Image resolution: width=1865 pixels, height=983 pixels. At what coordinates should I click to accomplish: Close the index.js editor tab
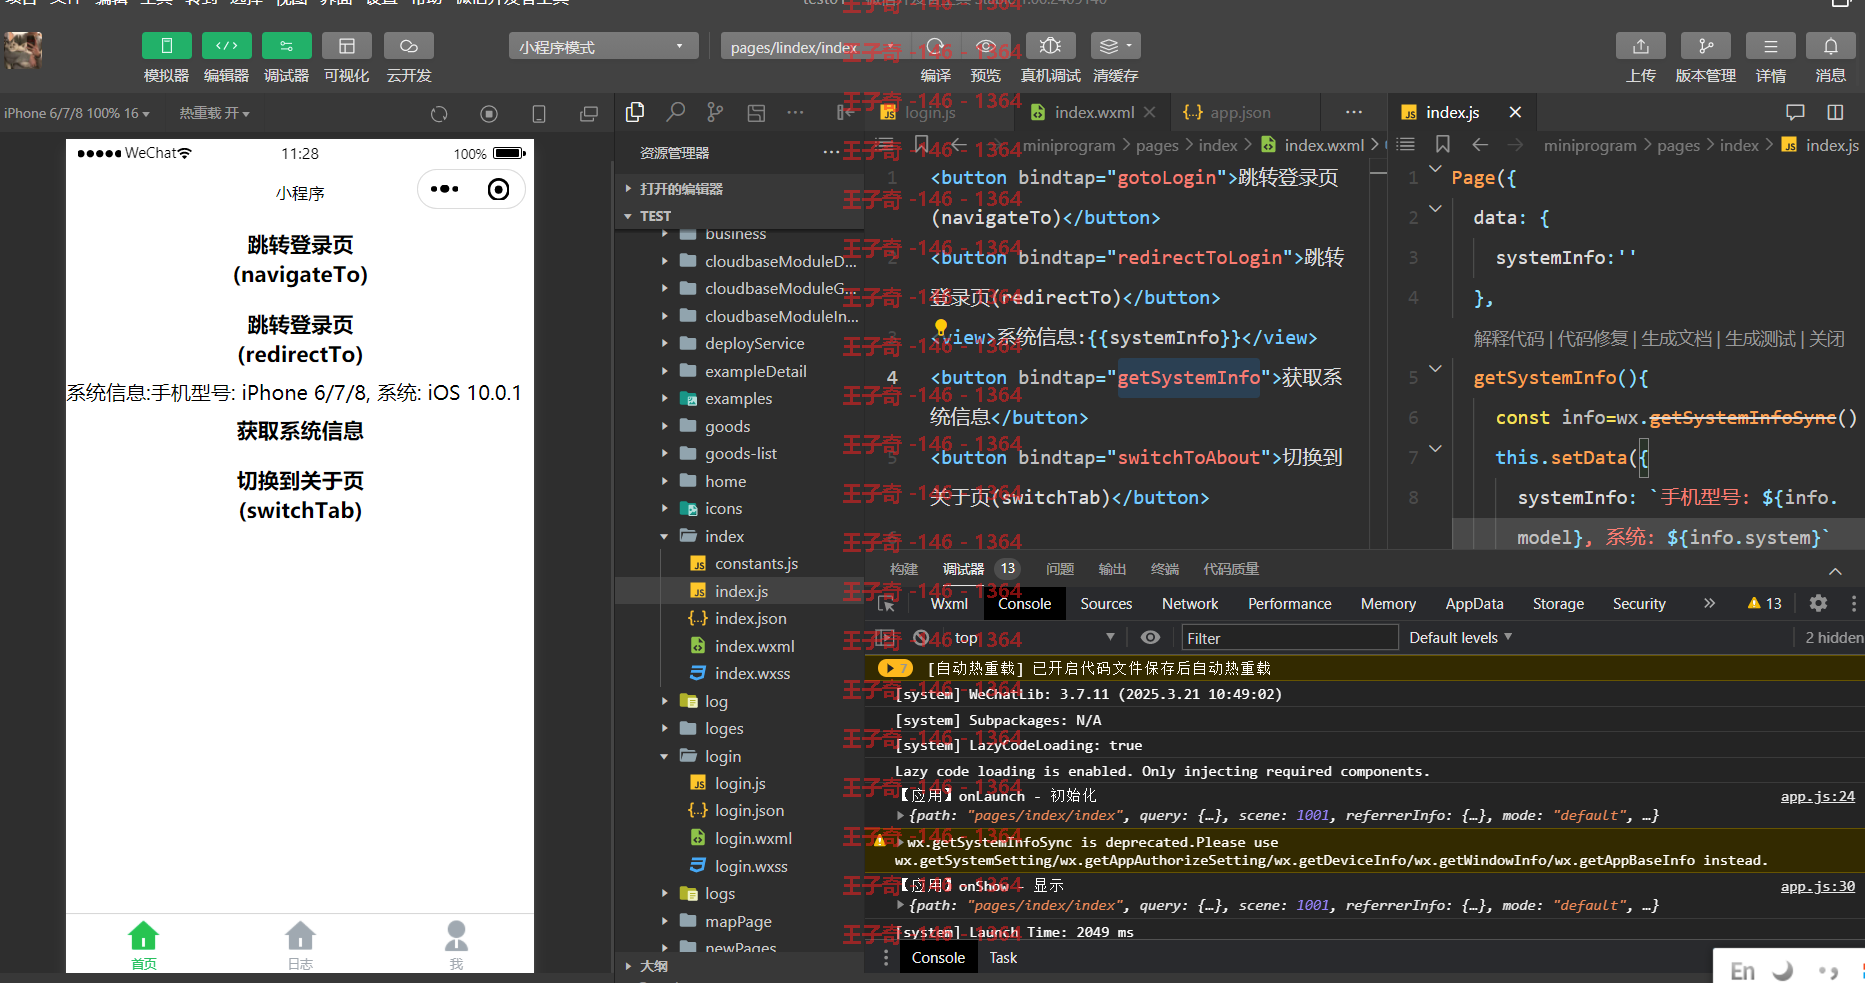tap(1515, 112)
